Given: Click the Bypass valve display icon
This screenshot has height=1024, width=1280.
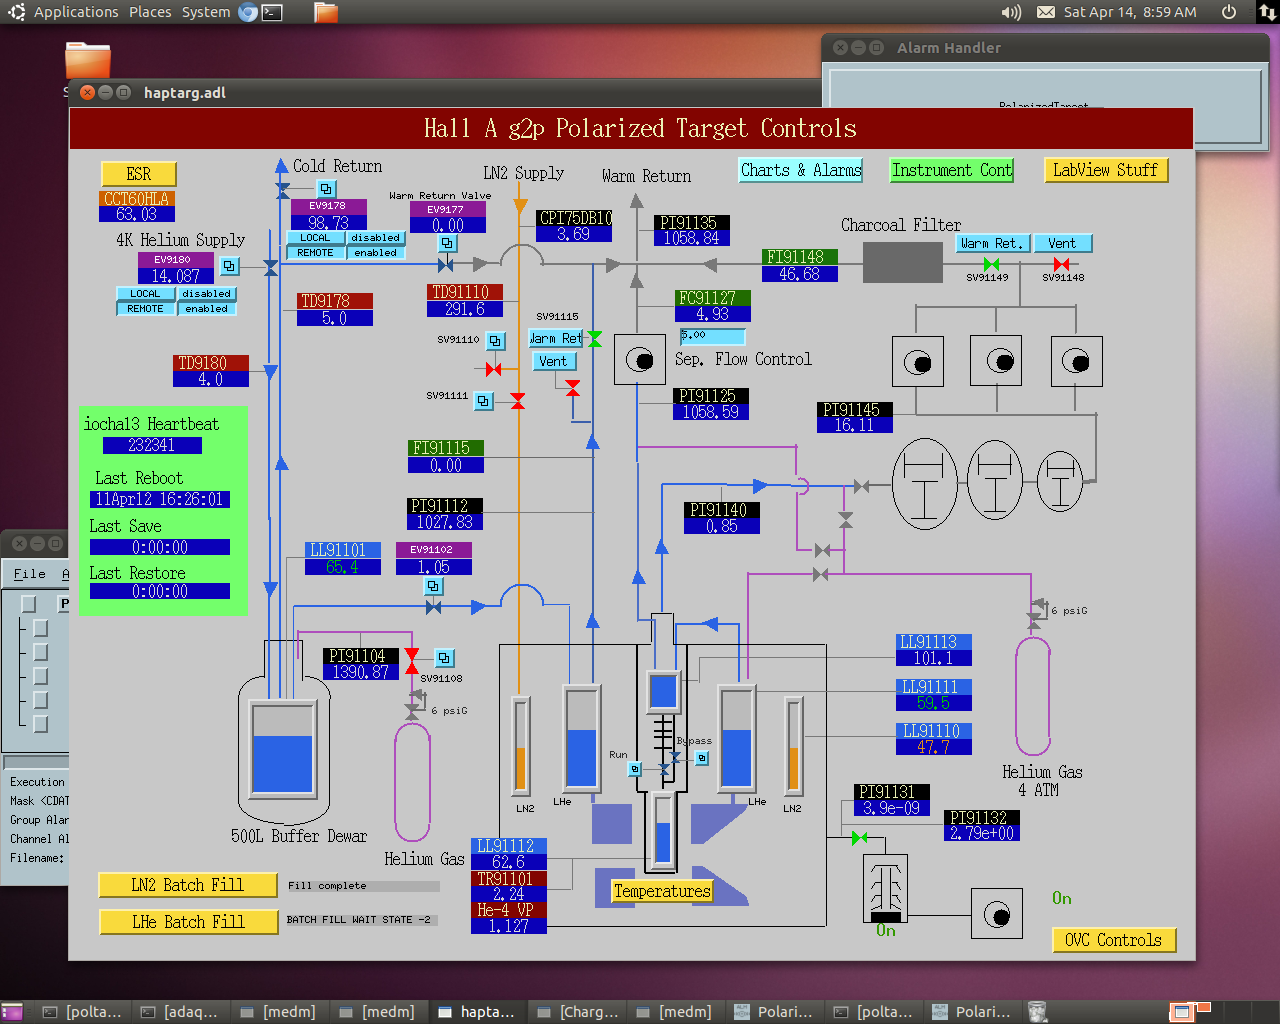Looking at the screenshot, I should coord(702,759).
